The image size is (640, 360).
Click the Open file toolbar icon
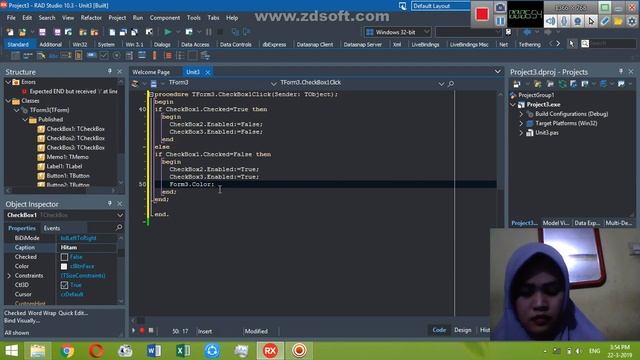(x=22, y=32)
